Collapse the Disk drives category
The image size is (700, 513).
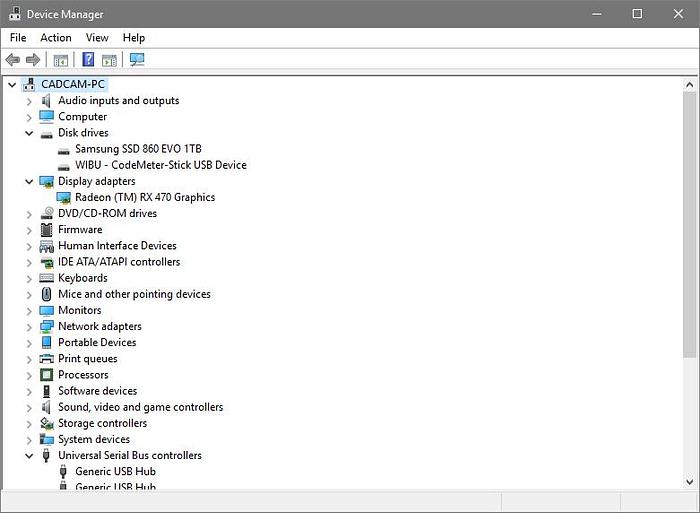(x=29, y=133)
